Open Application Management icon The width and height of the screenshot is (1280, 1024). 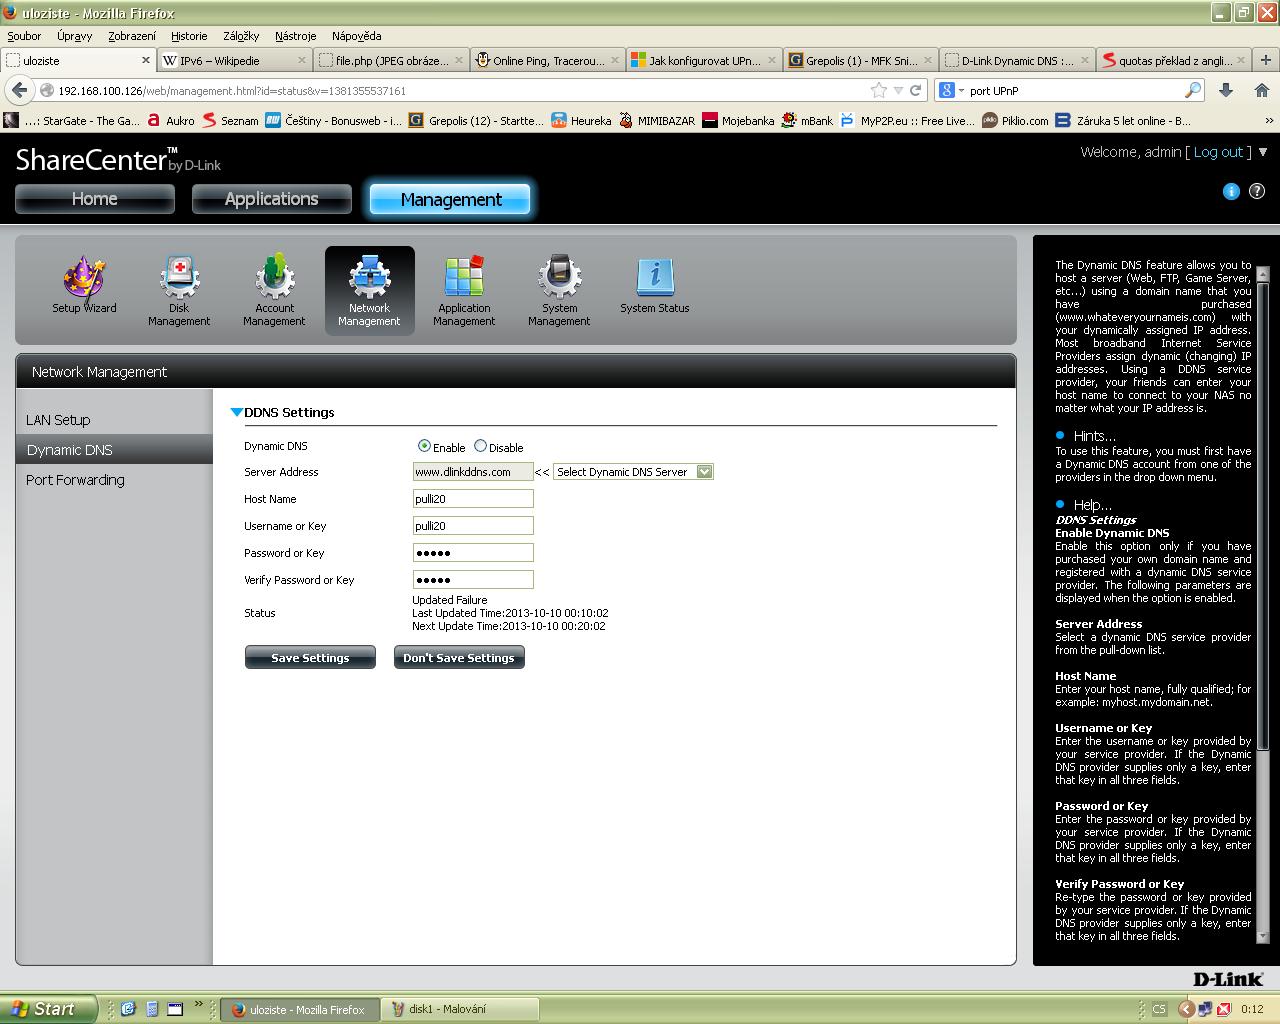click(464, 291)
